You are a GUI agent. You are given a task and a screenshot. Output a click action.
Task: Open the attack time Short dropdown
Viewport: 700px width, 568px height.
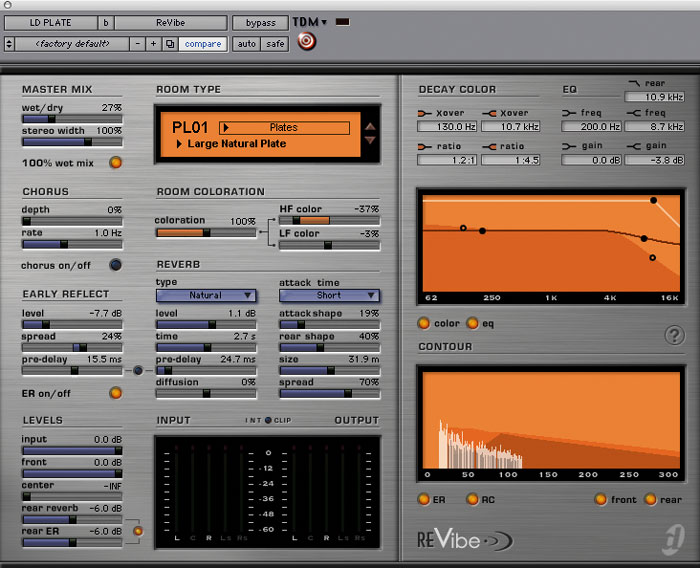tap(329, 295)
